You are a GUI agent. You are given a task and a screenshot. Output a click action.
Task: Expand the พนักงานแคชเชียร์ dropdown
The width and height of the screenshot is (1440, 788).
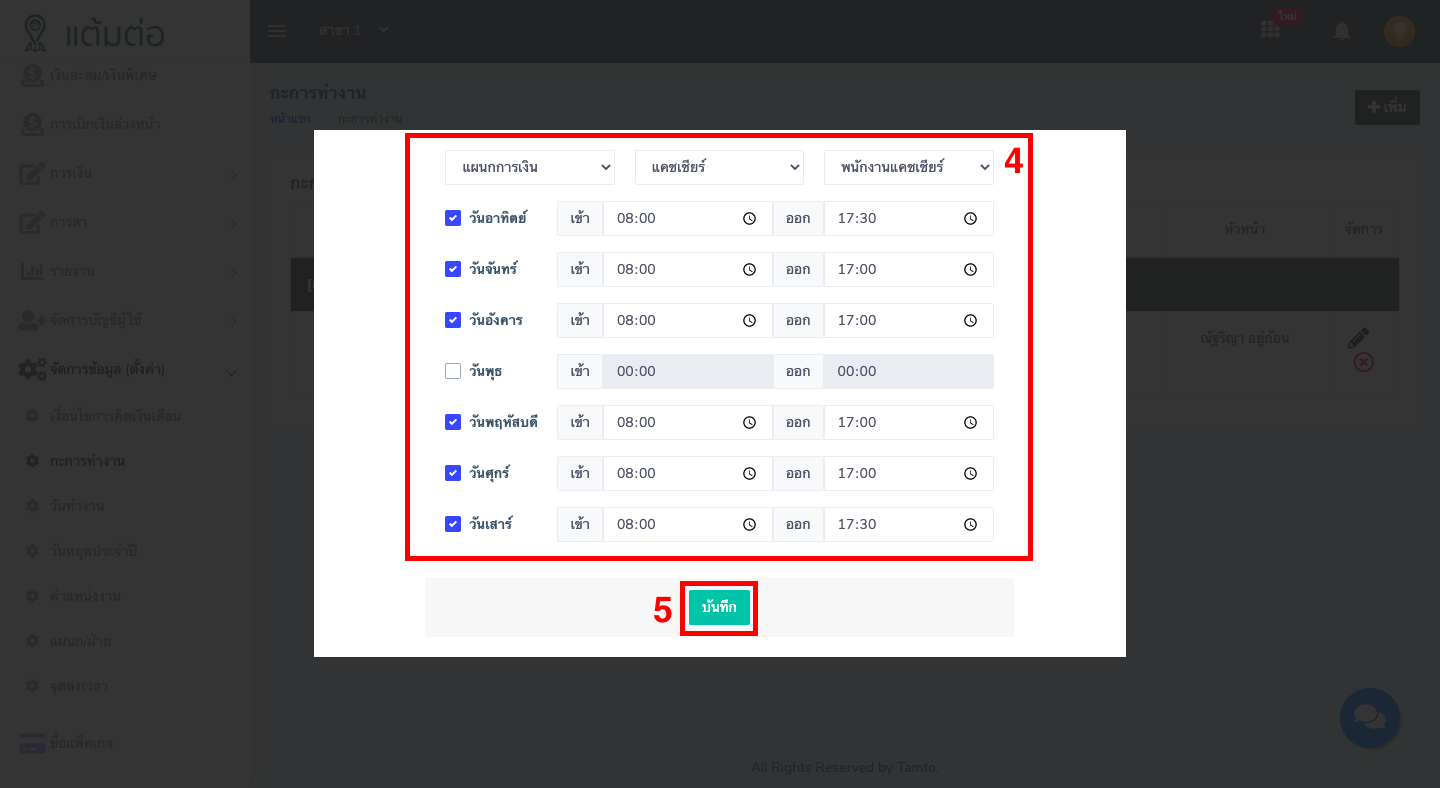pos(908,167)
